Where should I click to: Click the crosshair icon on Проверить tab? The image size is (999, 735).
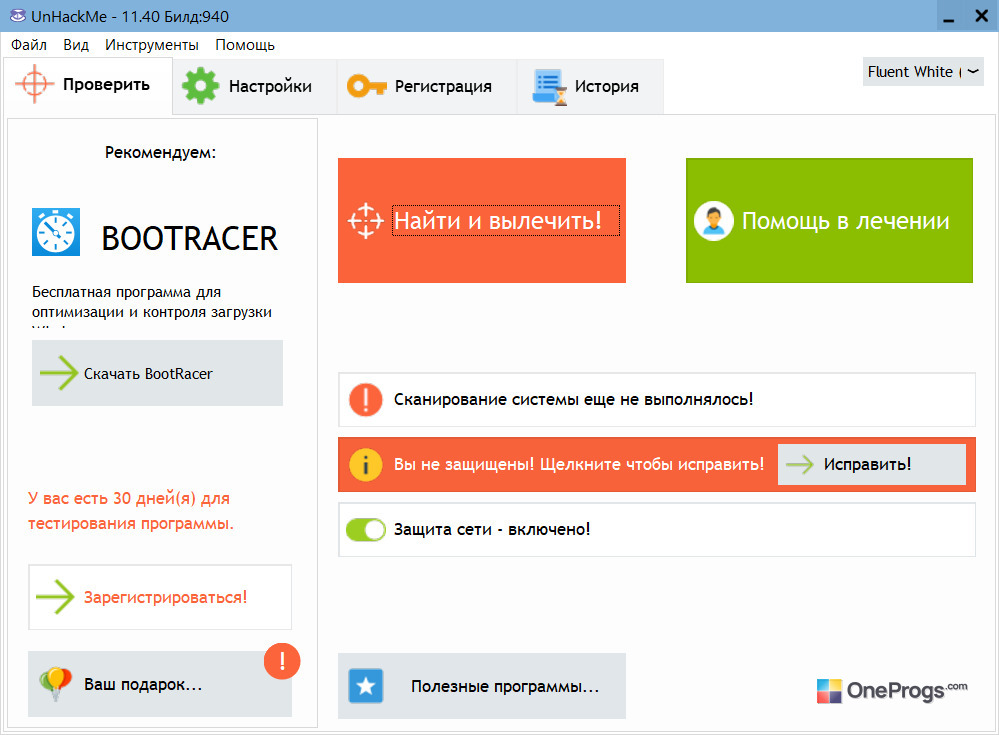[34, 84]
